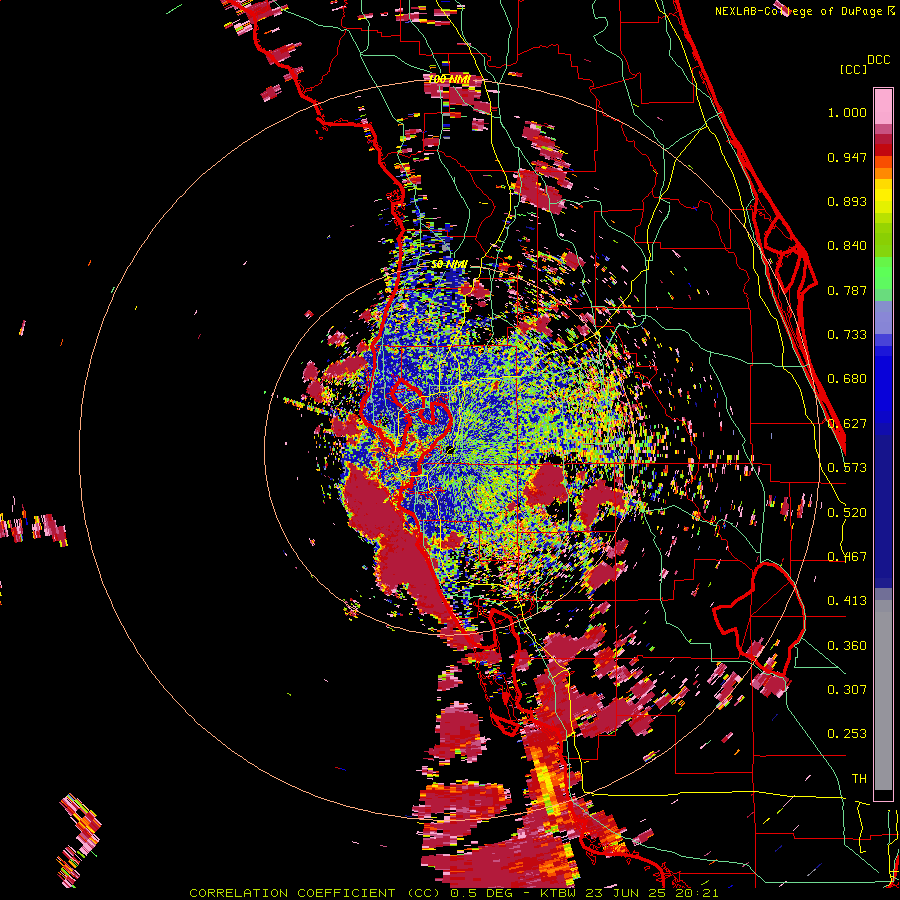Click the 0.680 scale value
This screenshot has height=900, width=900.
pyautogui.click(x=847, y=379)
